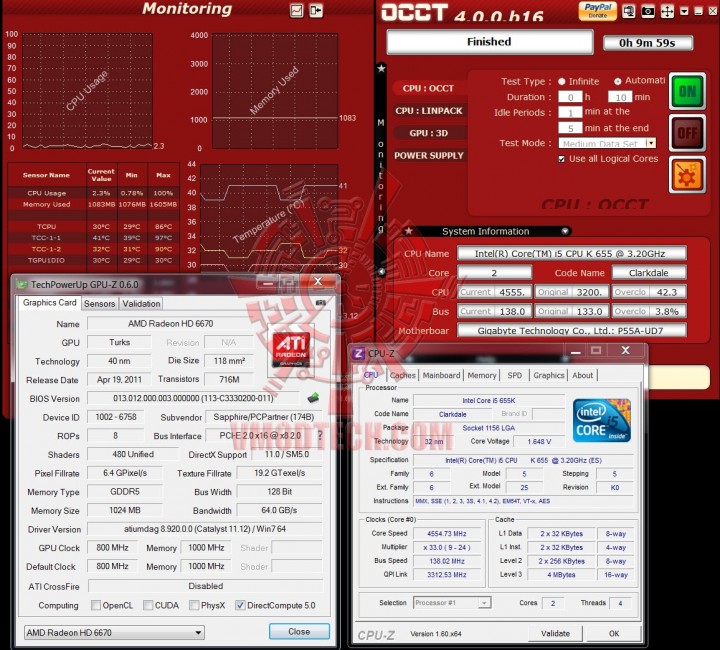The width and height of the screenshot is (720, 650).
Task: Click the green BIOS save chip icon in GPU-Z
Action: [x=313, y=398]
